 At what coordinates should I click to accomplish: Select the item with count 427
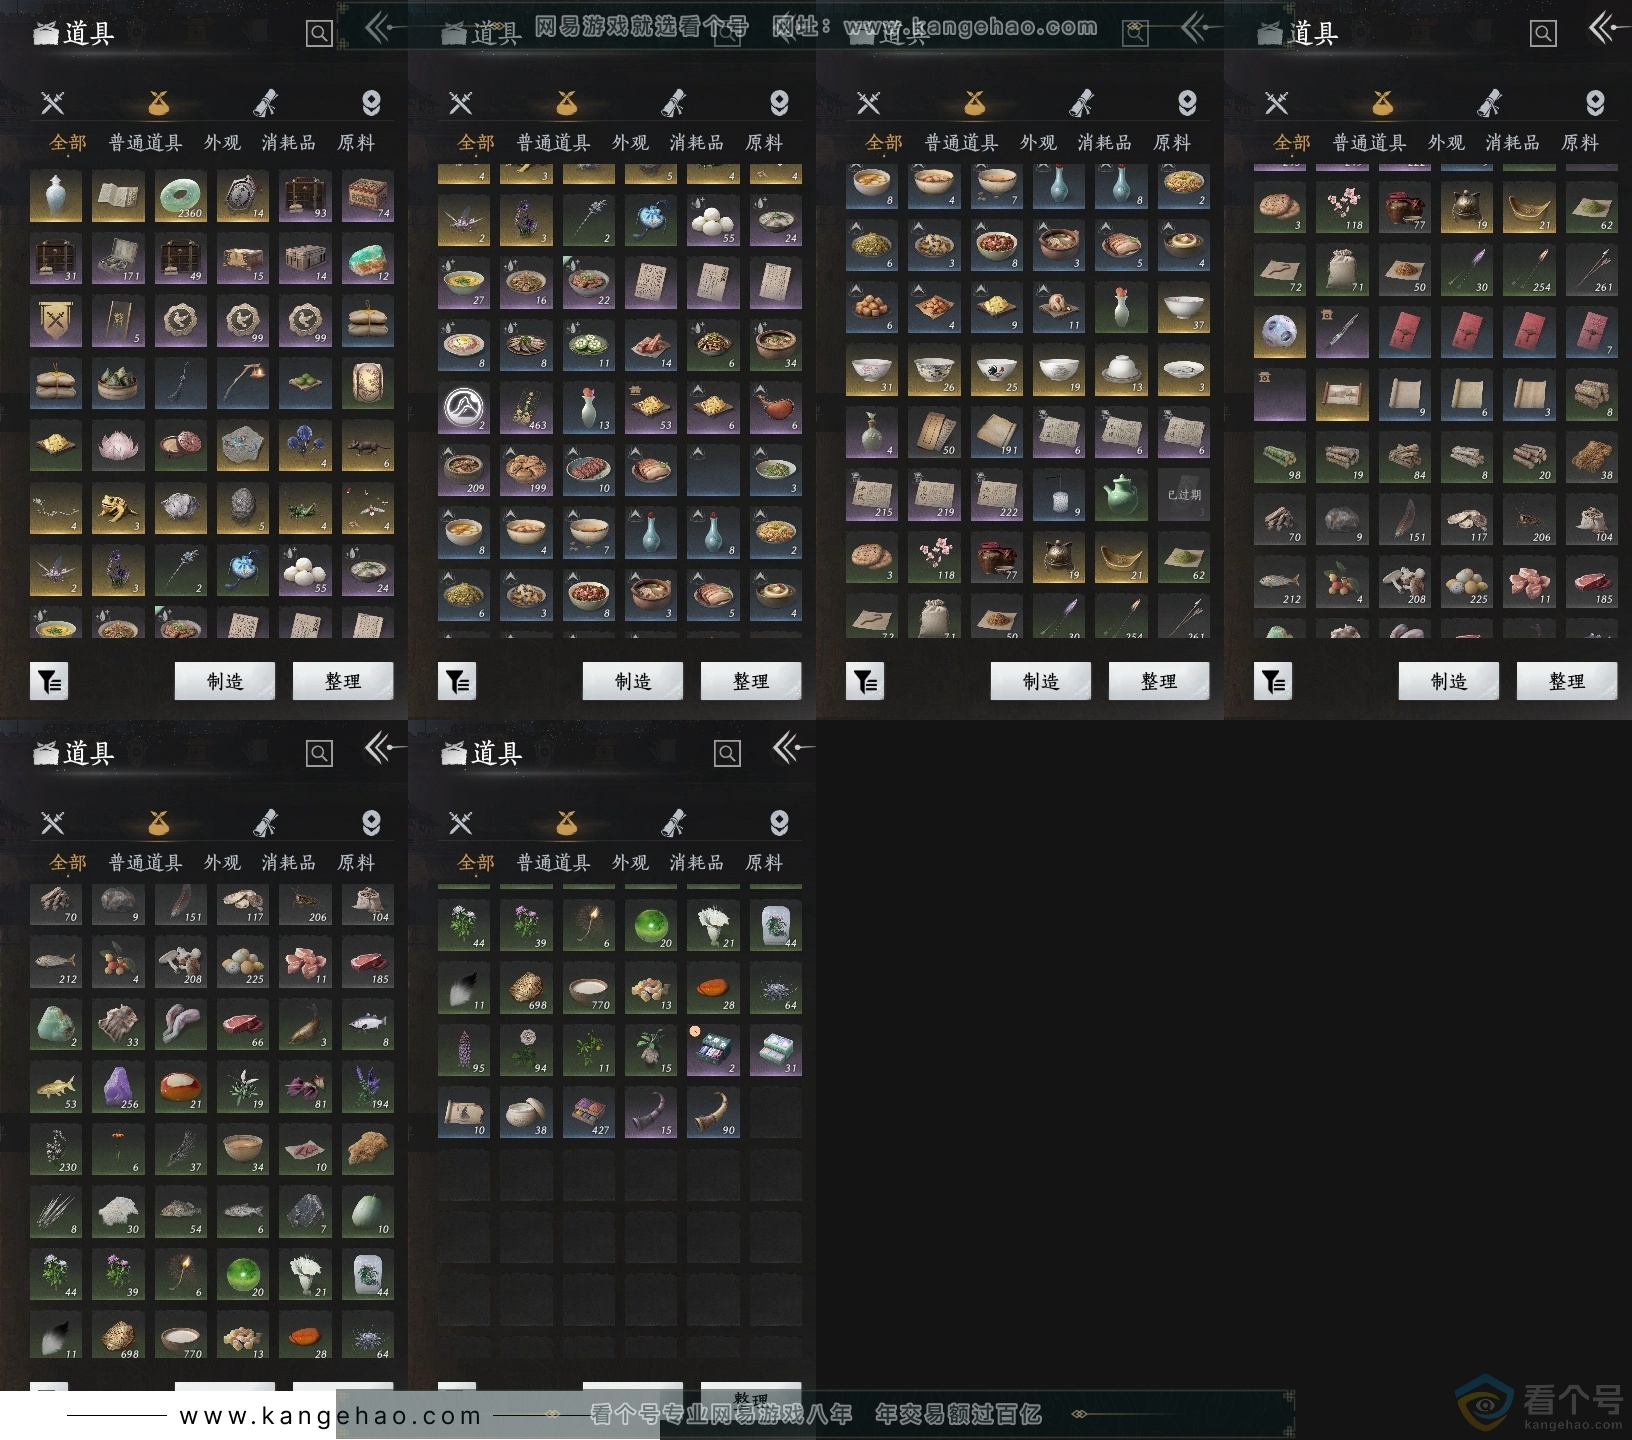coord(589,1112)
